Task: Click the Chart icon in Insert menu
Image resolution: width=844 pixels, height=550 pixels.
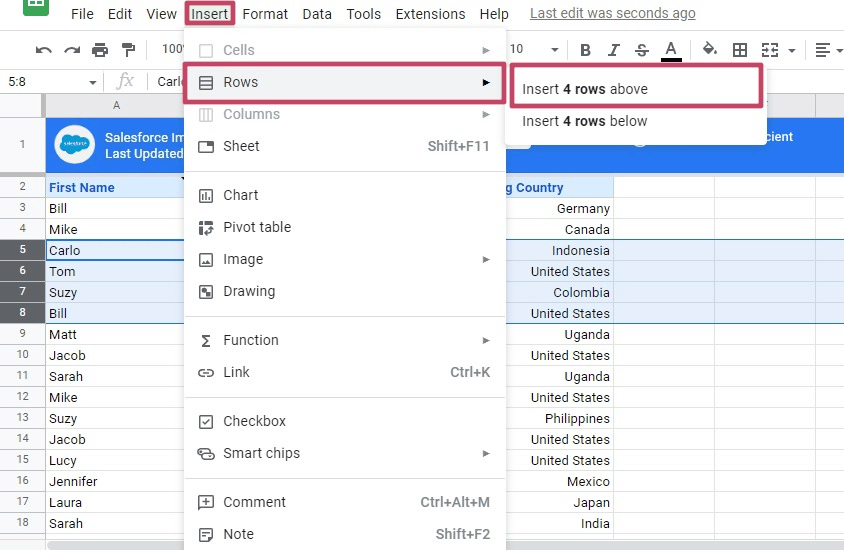Action: tap(206, 196)
